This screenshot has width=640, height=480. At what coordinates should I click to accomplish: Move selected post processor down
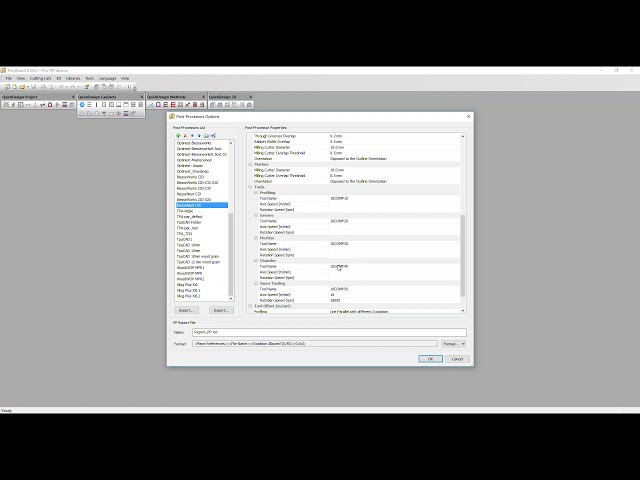pyautogui.click(x=199, y=136)
